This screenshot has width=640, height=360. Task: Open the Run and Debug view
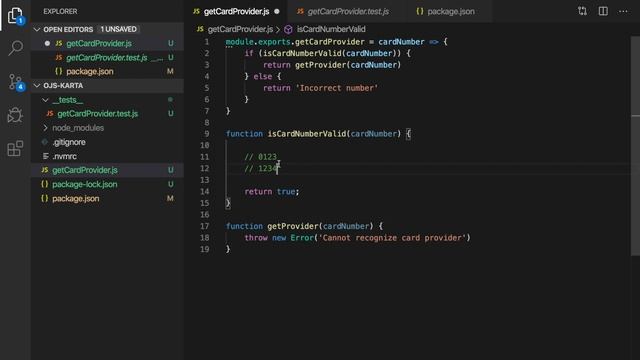15,115
